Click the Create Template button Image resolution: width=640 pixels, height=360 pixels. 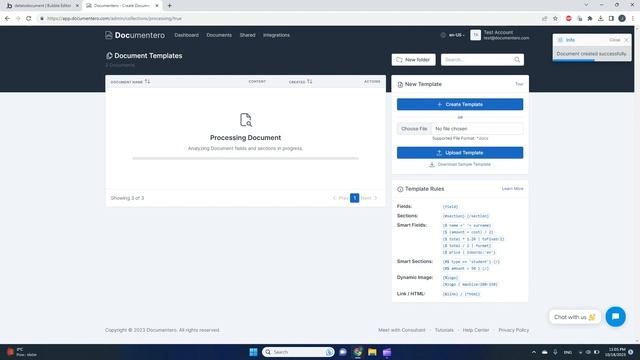460,104
